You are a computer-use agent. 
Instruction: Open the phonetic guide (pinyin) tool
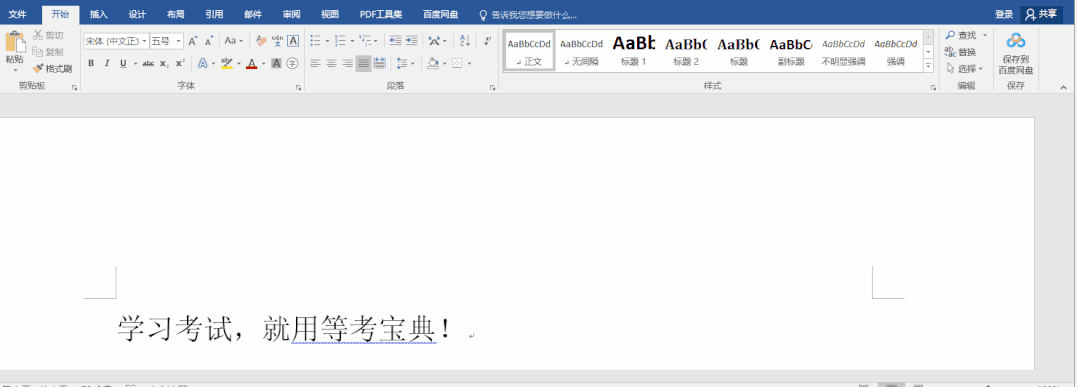click(x=277, y=41)
